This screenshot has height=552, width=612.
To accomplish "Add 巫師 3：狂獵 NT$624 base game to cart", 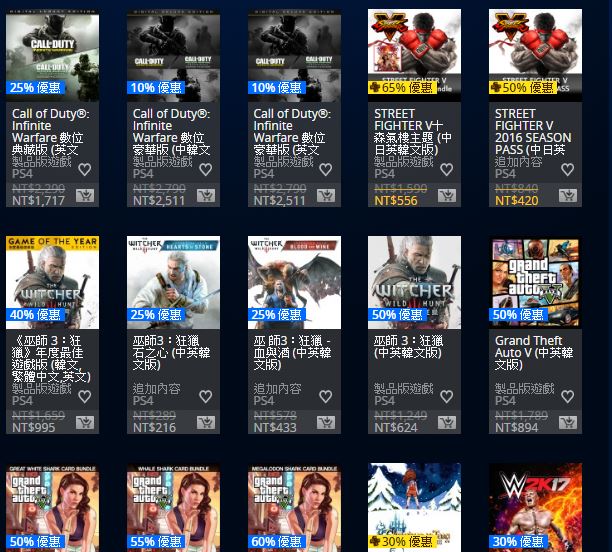I will [x=447, y=422].
